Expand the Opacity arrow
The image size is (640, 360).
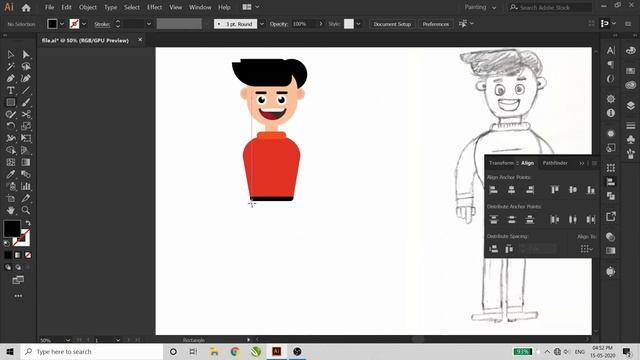321,24
